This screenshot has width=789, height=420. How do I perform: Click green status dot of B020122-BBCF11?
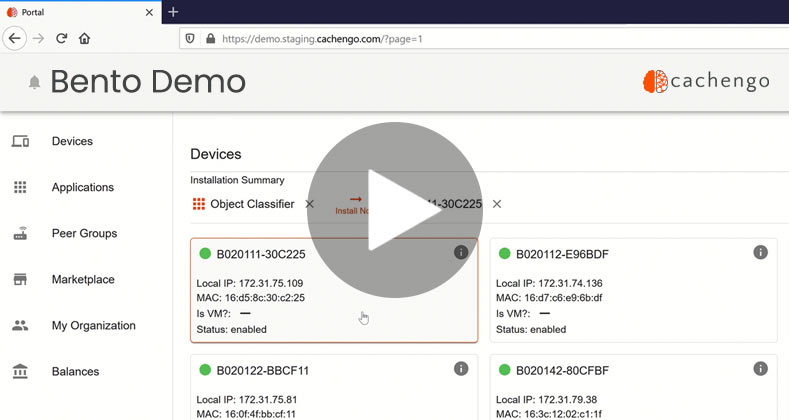pyautogui.click(x=205, y=370)
